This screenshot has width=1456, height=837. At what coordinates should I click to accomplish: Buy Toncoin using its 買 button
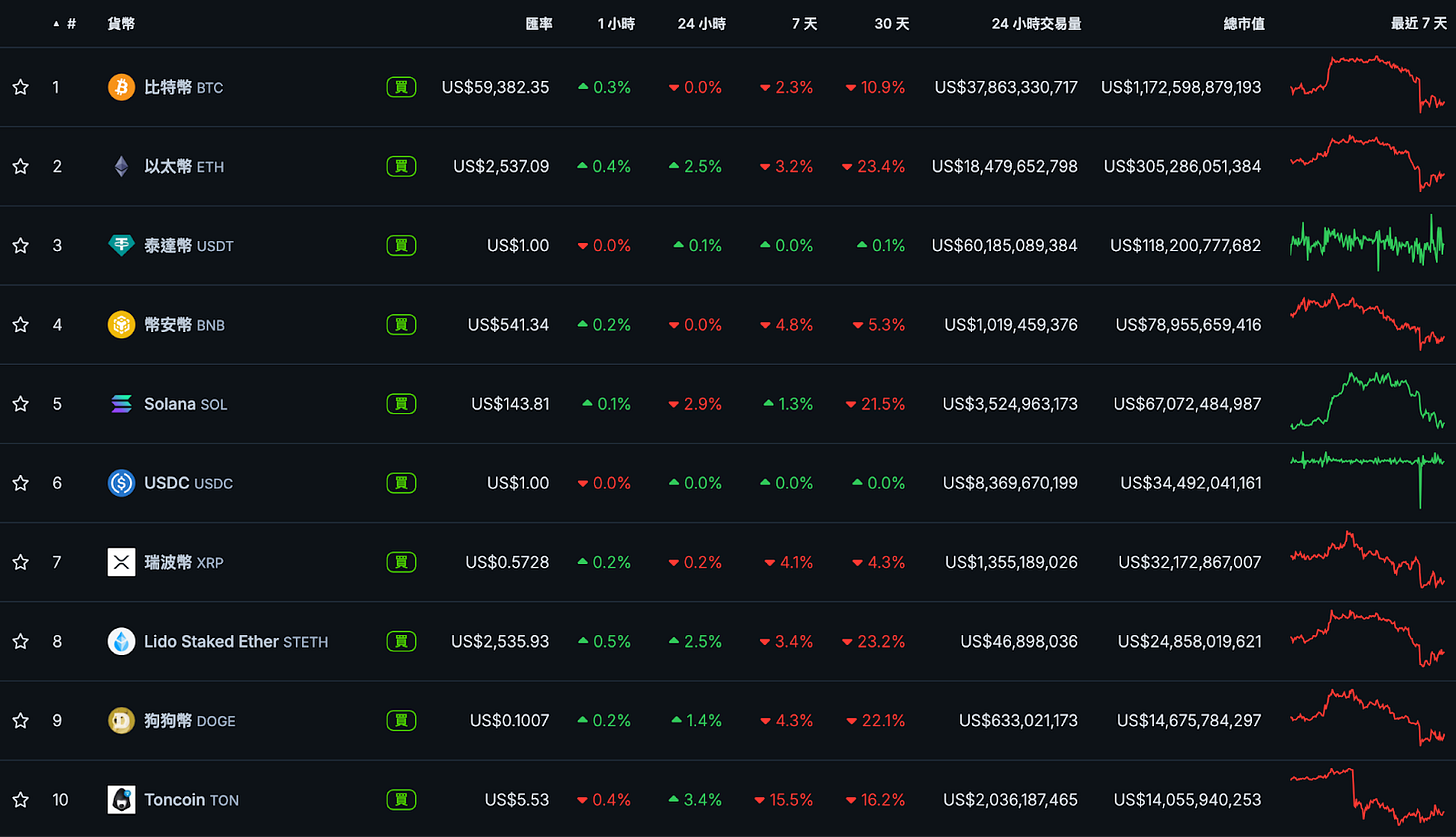point(401,800)
